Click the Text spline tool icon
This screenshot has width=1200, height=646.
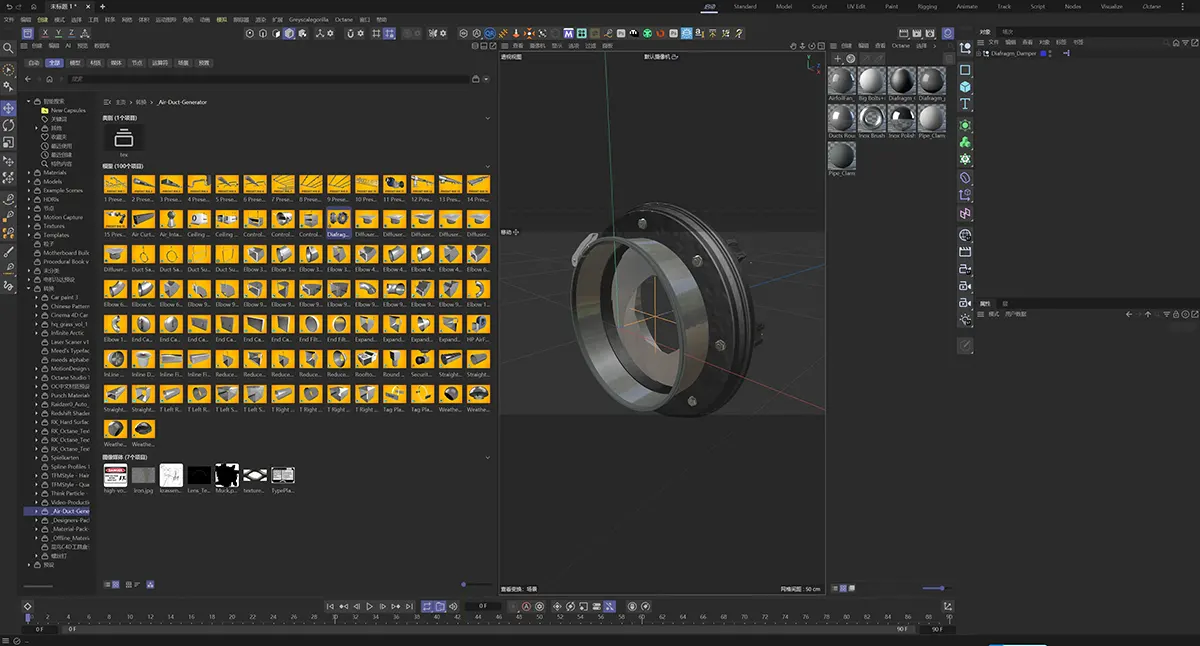pos(965,104)
